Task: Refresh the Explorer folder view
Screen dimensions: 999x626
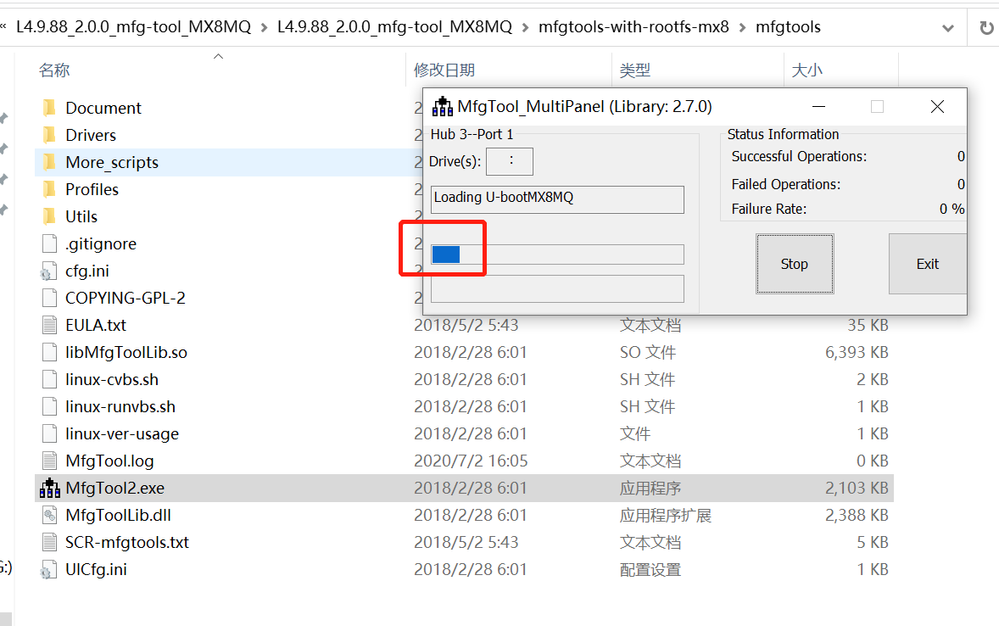Action: (x=986, y=27)
